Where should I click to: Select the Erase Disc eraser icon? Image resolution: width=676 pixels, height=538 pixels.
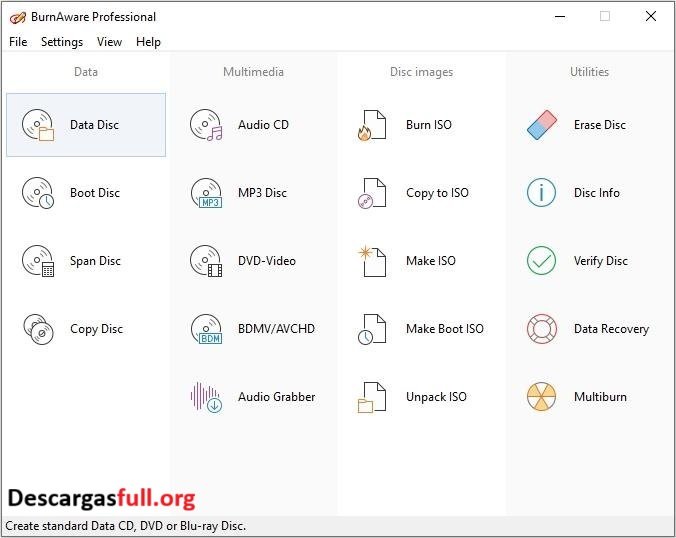pos(541,125)
